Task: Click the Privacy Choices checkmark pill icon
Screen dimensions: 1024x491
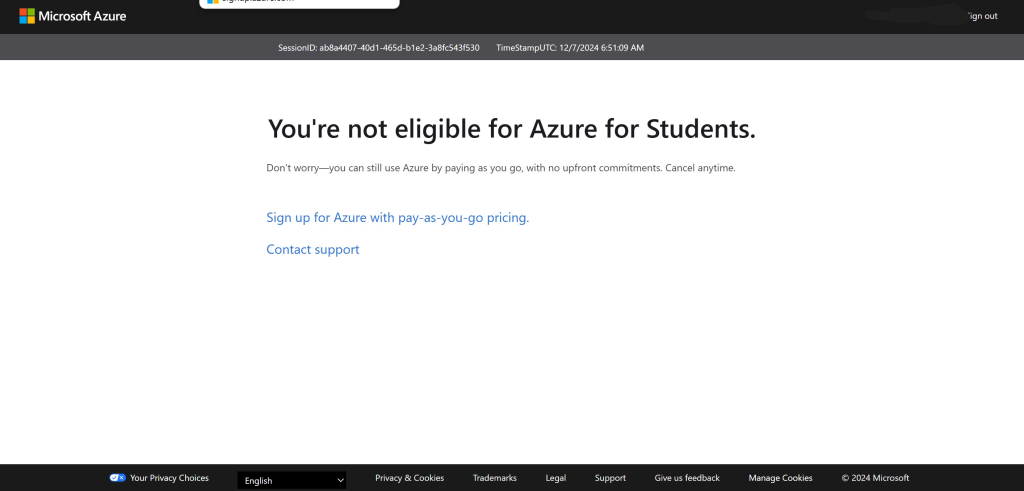Action: [x=117, y=478]
